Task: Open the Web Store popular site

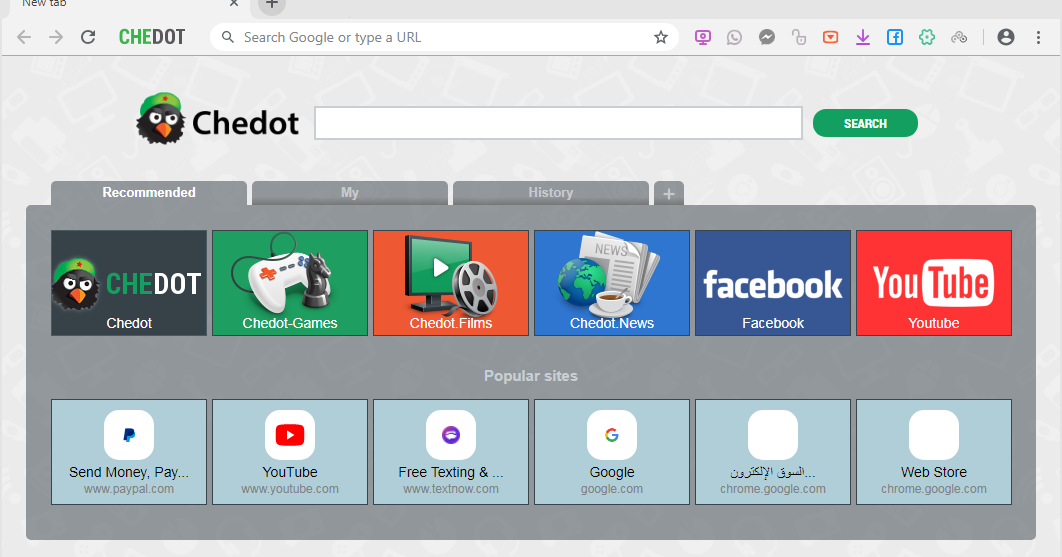Action: coord(934,452)
